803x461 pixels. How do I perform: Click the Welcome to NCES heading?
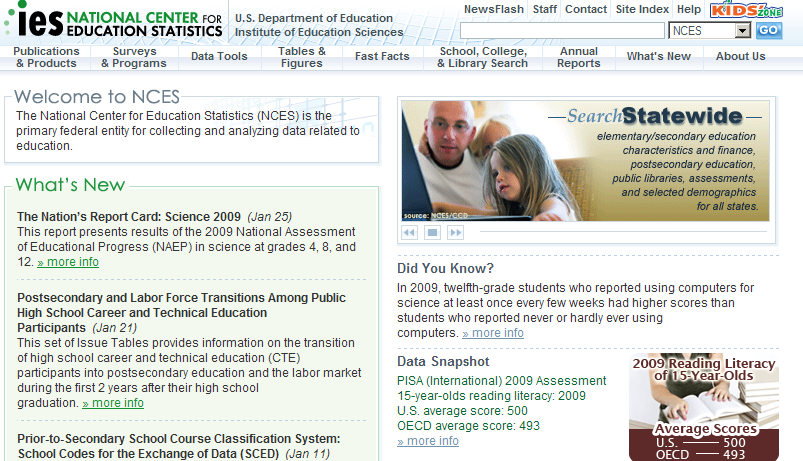[x=97, y=97]
